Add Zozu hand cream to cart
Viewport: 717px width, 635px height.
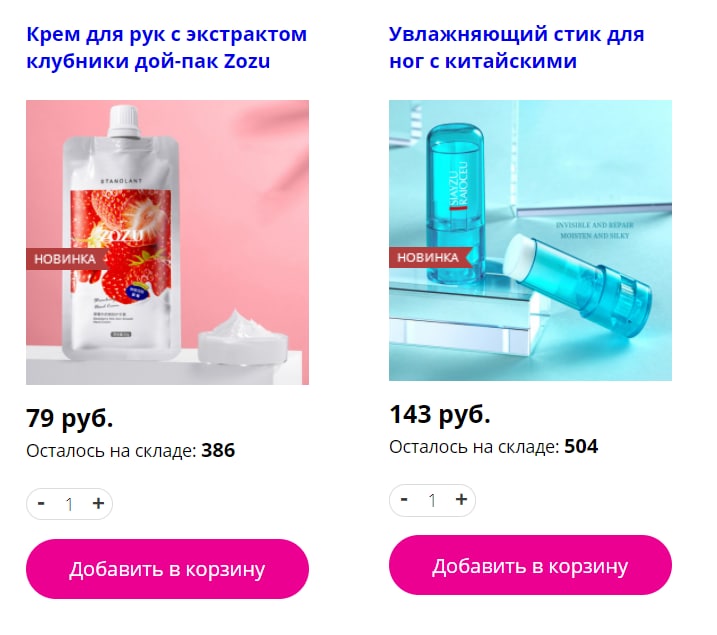[167, 569]
